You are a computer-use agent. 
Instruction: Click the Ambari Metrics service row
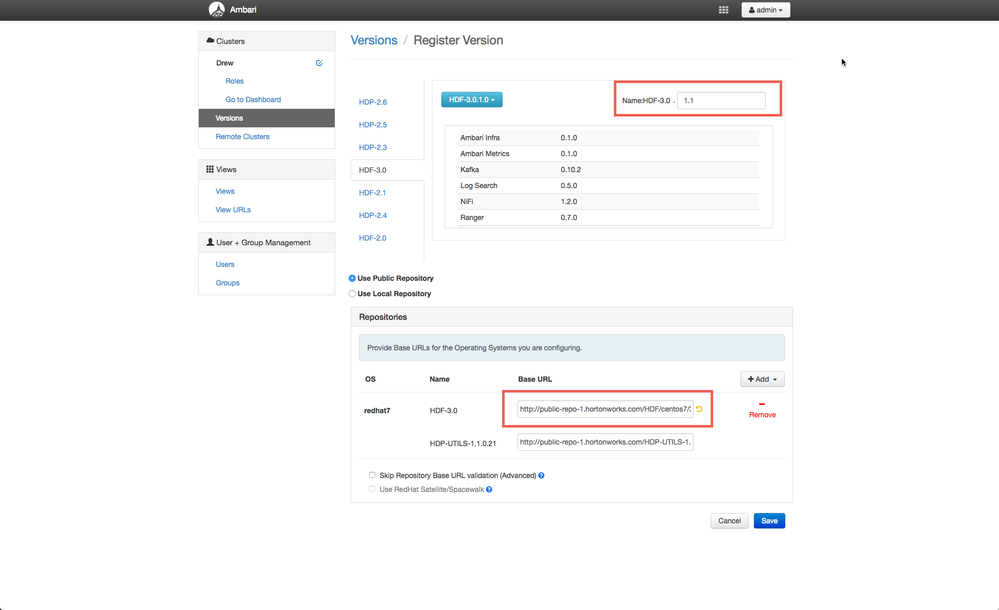point(608,154)
